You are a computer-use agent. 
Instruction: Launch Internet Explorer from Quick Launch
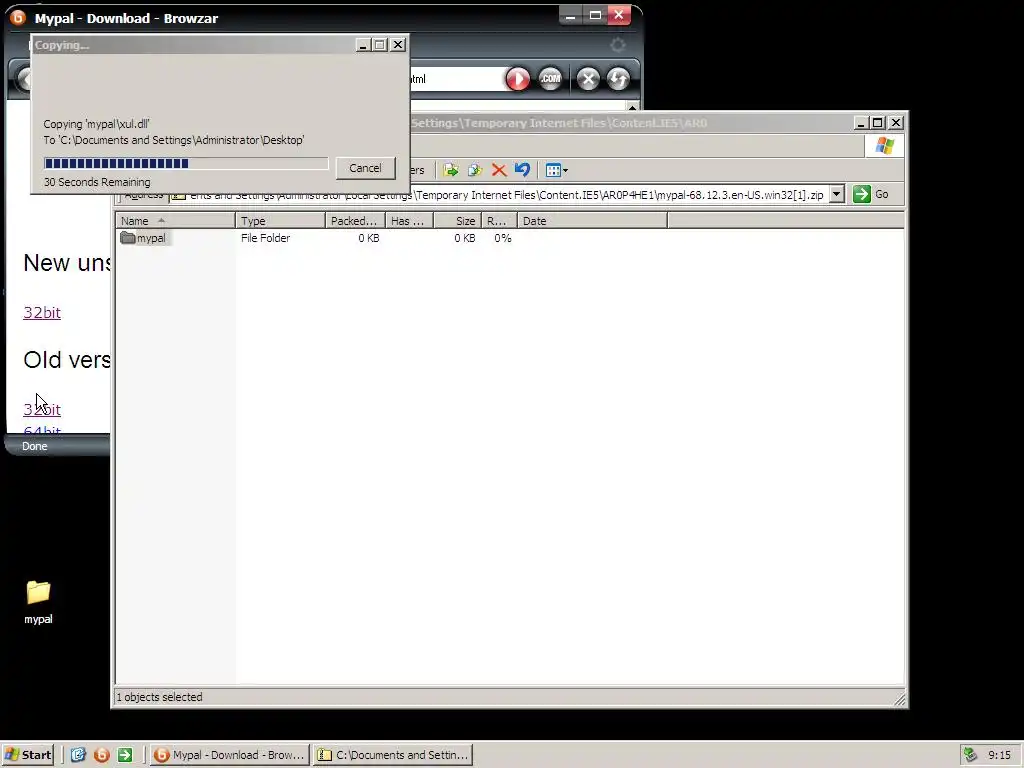(78, 755)
